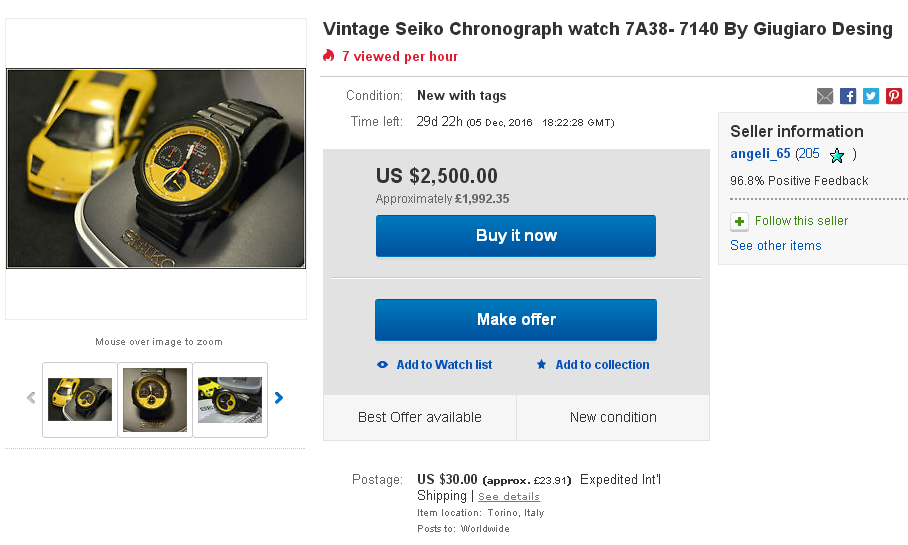
Task: Open the seller's 205 feedback score
Action: (809, 154)
